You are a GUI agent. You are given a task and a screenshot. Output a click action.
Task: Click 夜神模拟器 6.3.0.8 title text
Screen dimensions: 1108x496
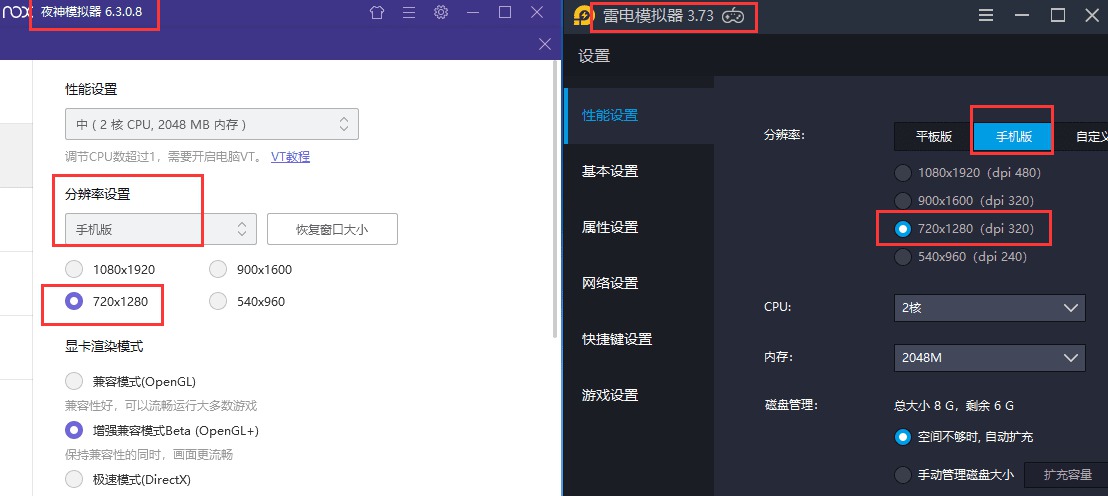click(x=94, y=13)
